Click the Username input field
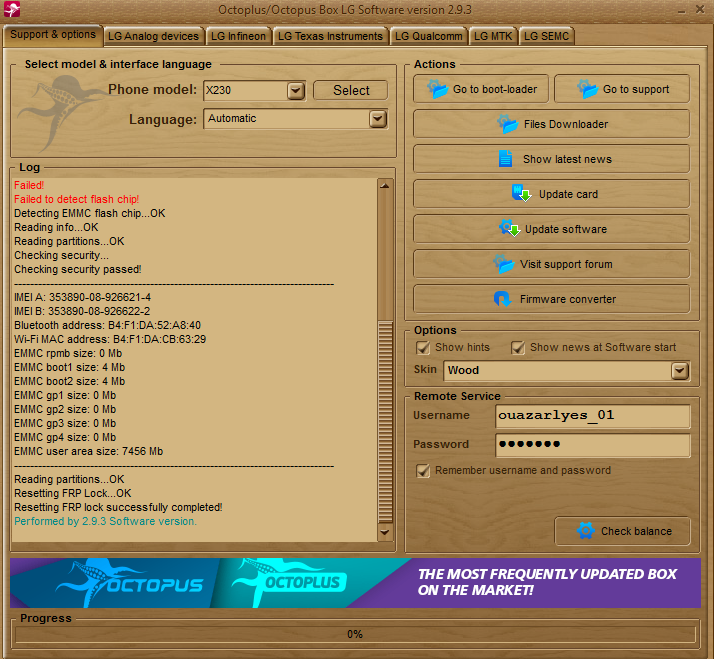 pyautogui.click(x=593, y=416)
